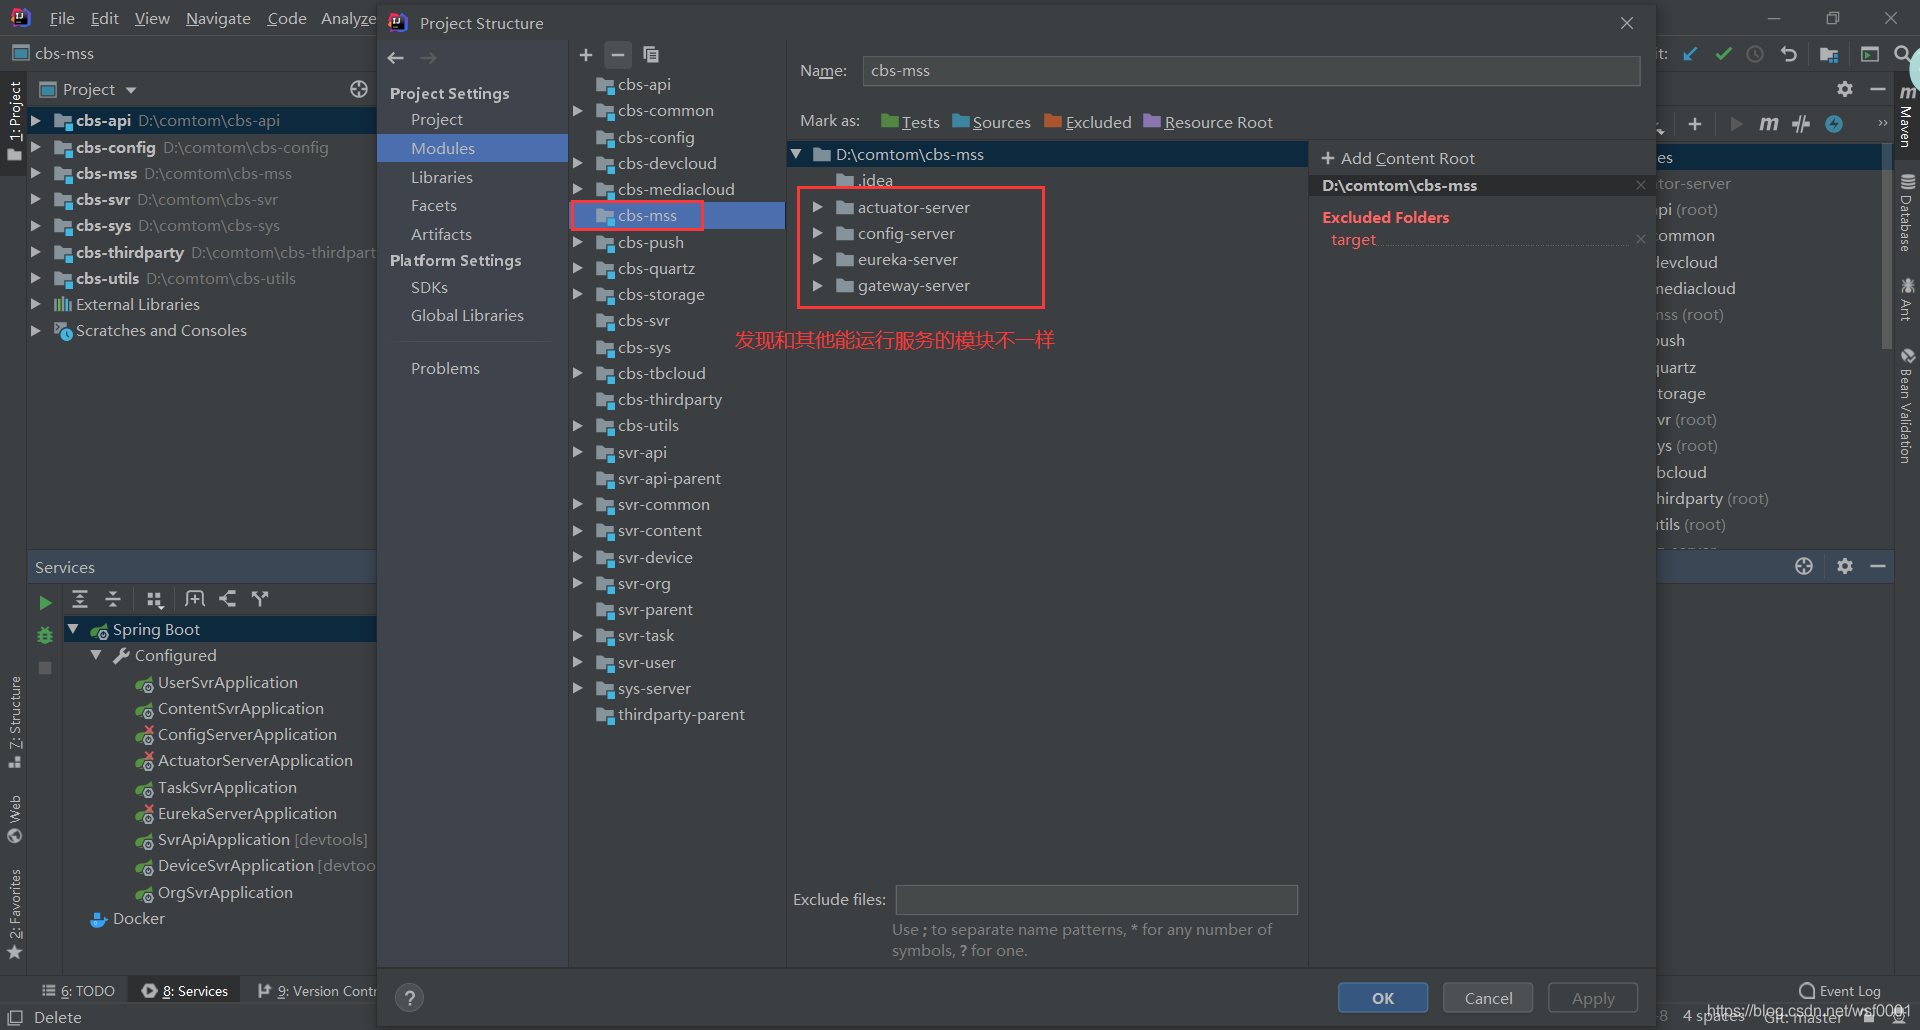Mark as Sources folder
1920x1030 pixels.
click(991, 122)
